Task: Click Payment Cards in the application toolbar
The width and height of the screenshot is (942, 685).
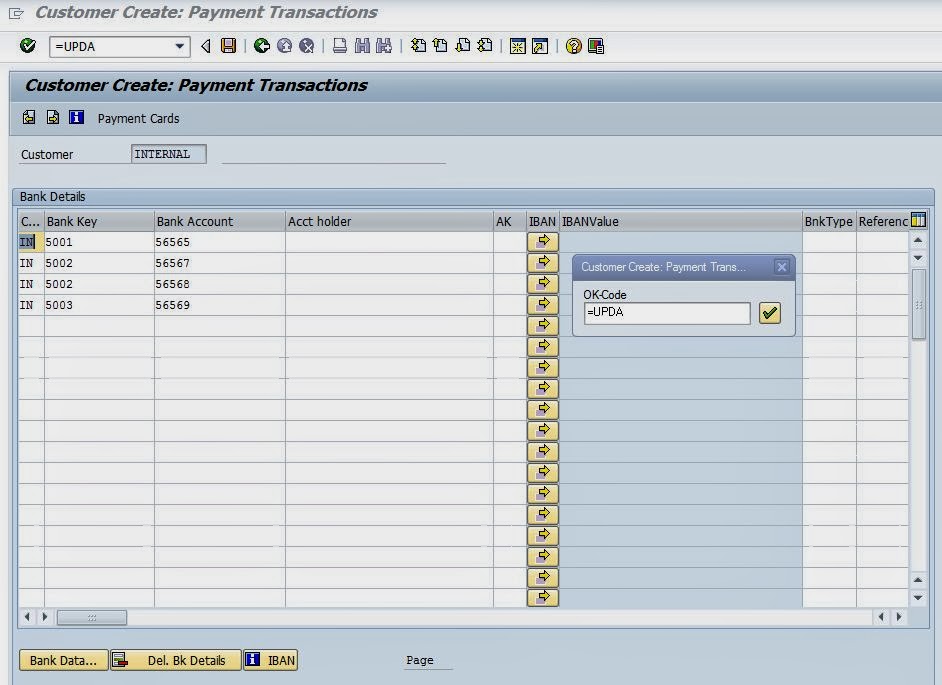Action: (x=138, y=118)
